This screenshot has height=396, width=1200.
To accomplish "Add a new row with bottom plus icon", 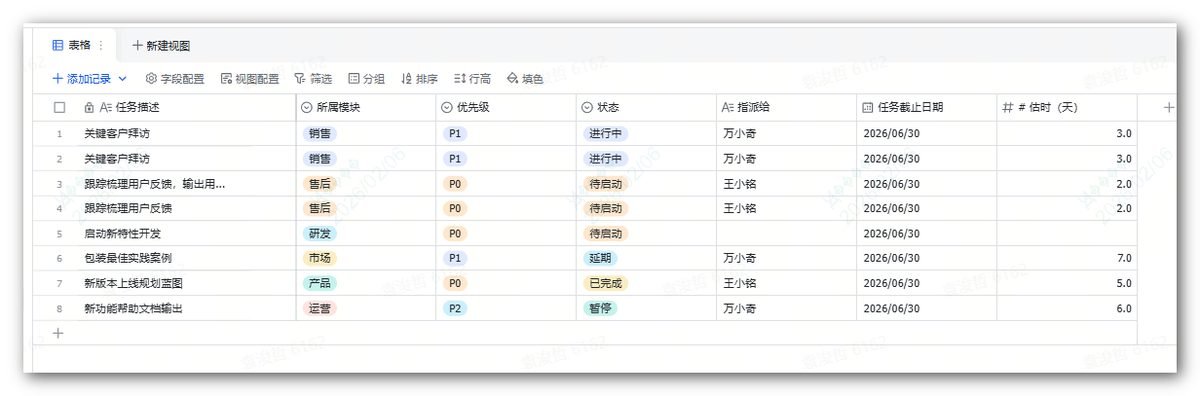I will click(58, 333).
